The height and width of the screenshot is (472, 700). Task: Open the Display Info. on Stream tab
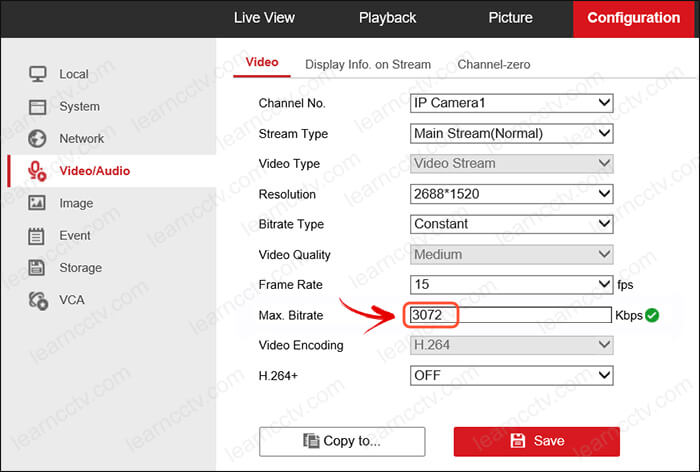368,64
